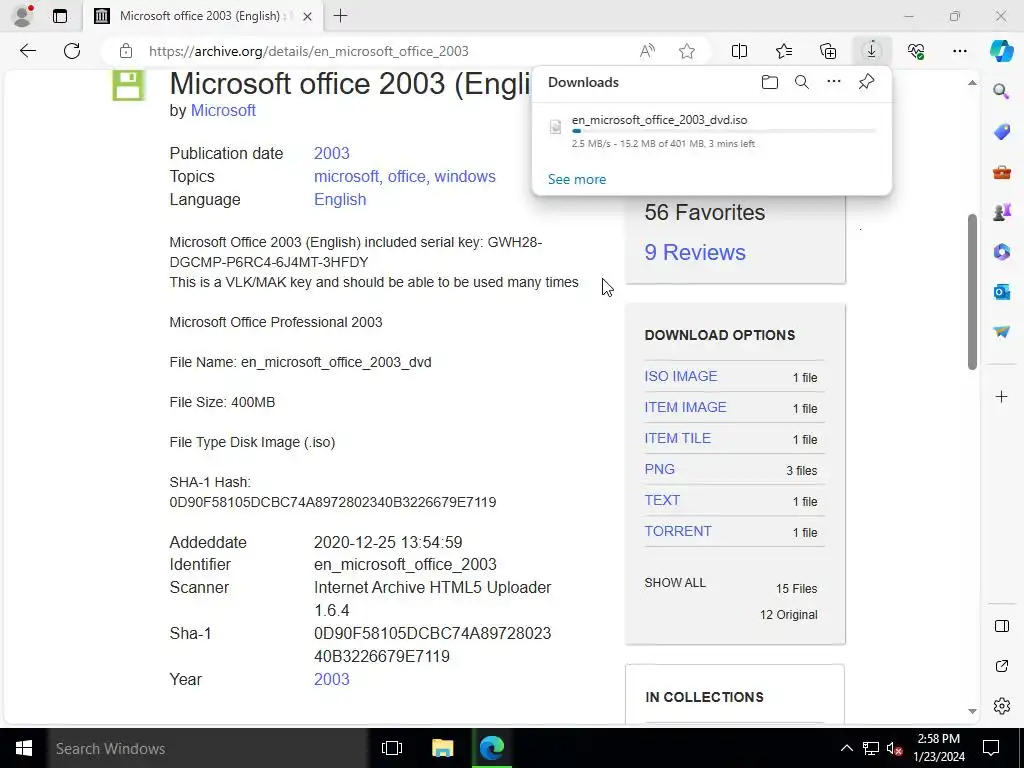
Task: Download the TEXT option
Action: point(662,500)
